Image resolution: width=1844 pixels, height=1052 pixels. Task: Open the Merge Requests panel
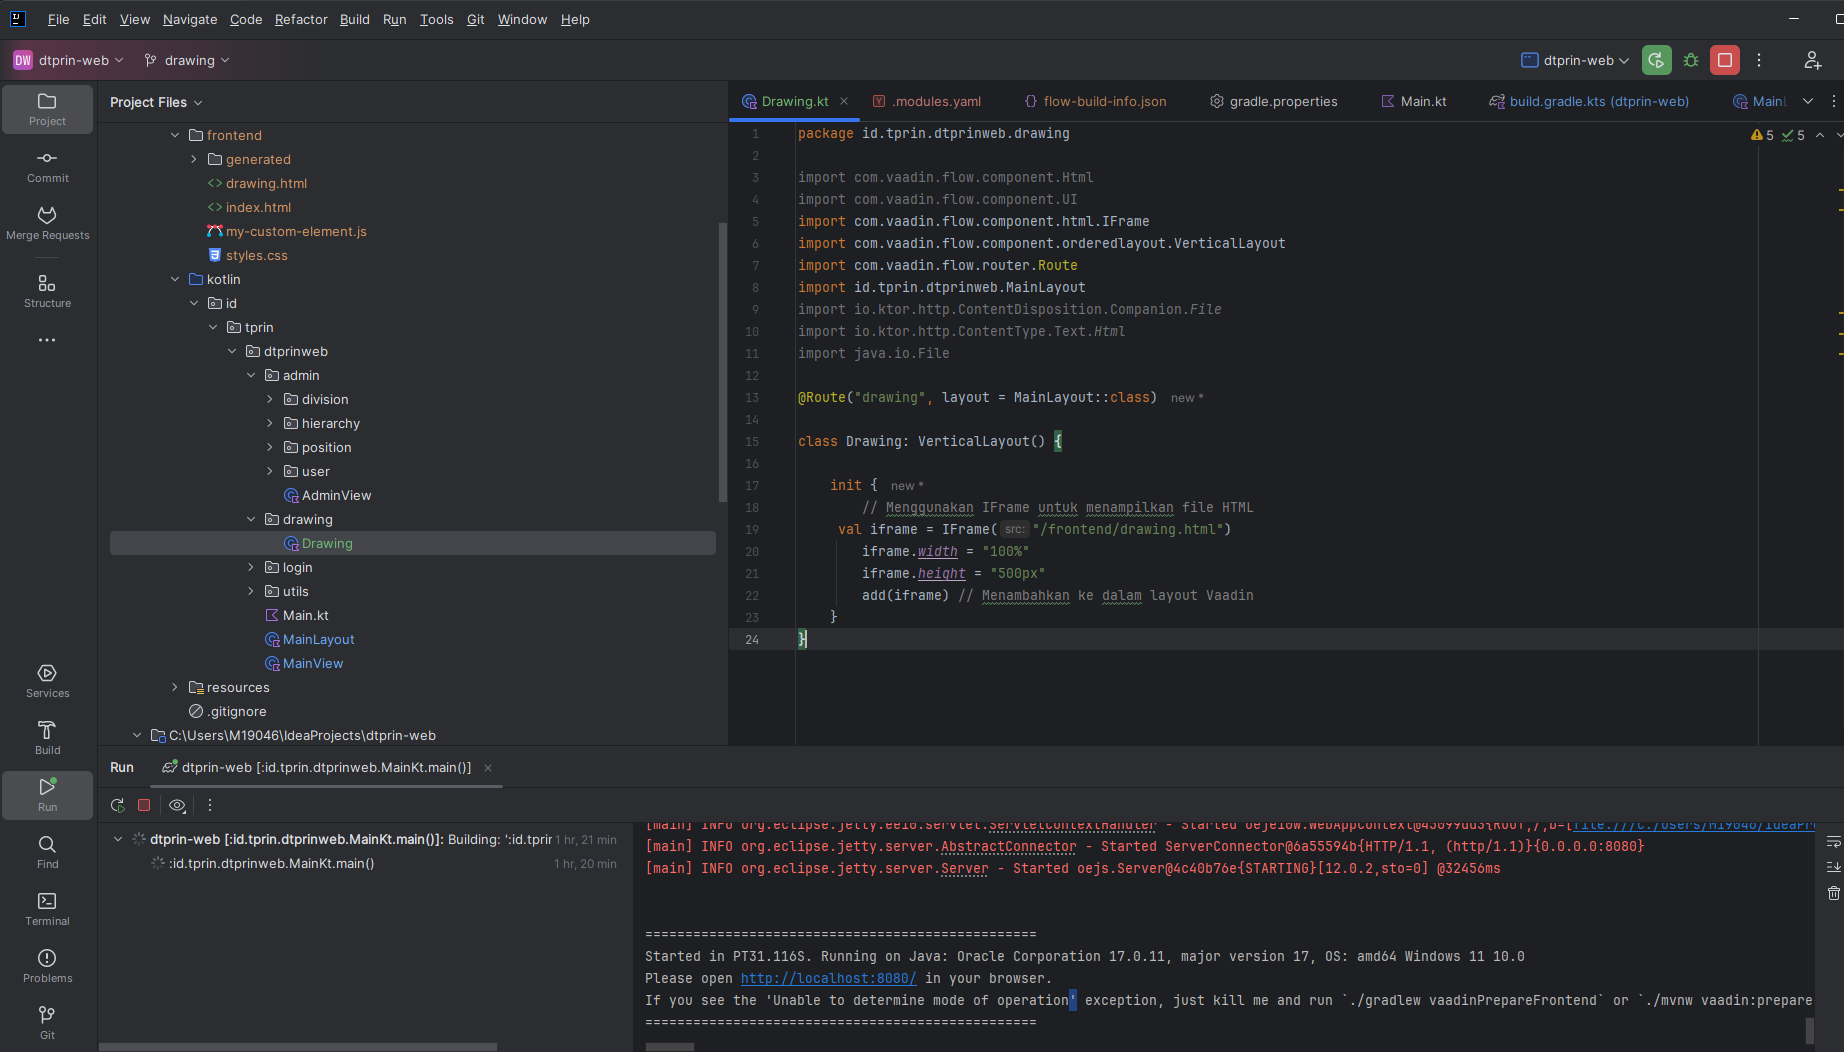47,223
